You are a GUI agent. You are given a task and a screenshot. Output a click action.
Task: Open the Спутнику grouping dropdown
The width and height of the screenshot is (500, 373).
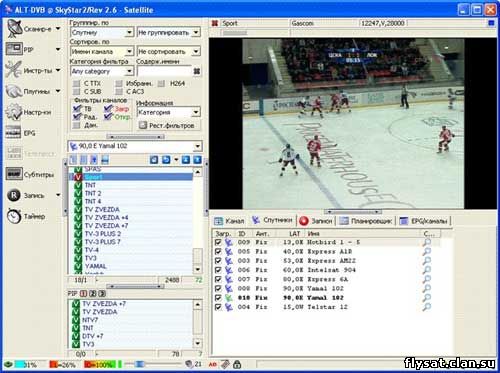tap(129, 32)
